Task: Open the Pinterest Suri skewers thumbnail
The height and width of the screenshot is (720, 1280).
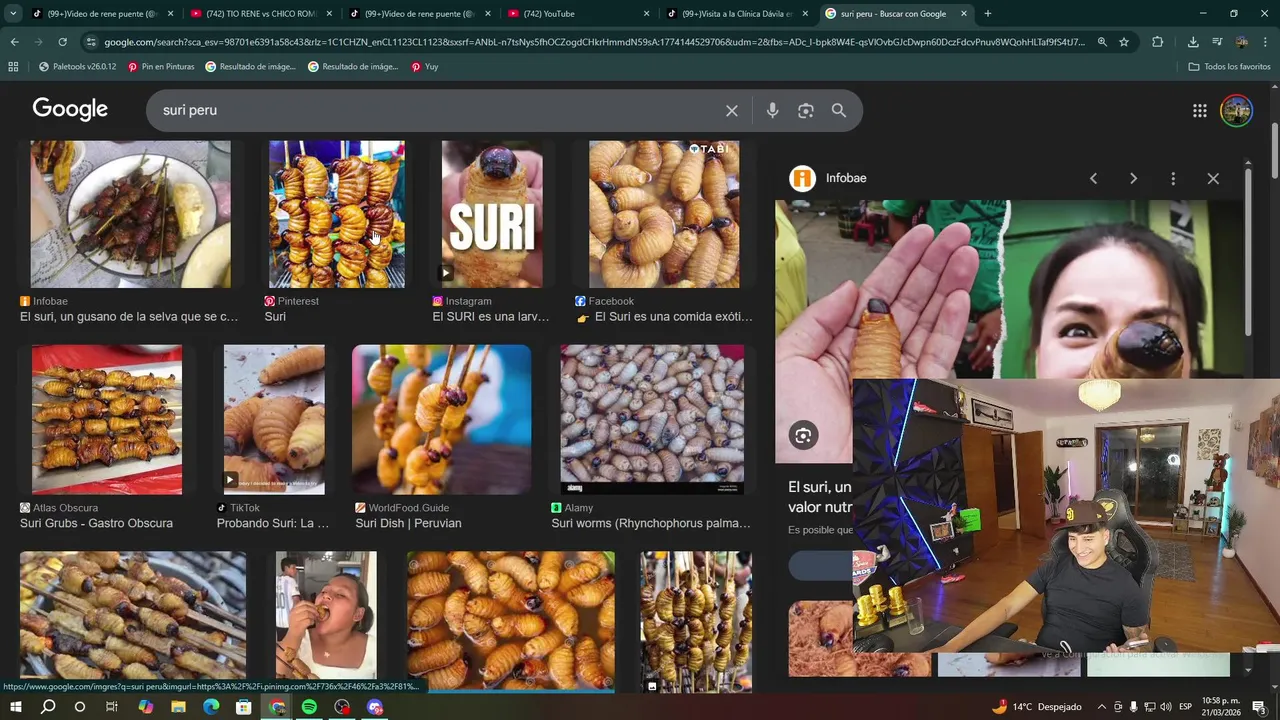Action: (337, 214)
